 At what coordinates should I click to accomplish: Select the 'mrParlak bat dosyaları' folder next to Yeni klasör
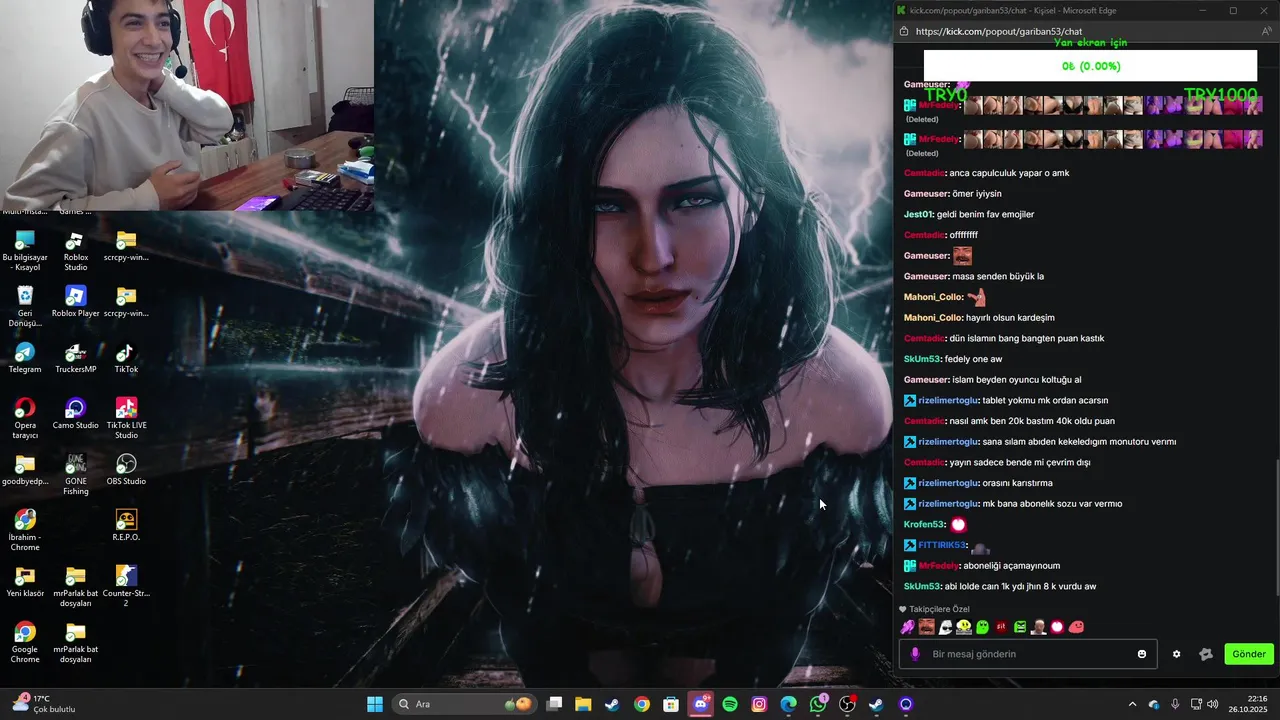[75, 587]
